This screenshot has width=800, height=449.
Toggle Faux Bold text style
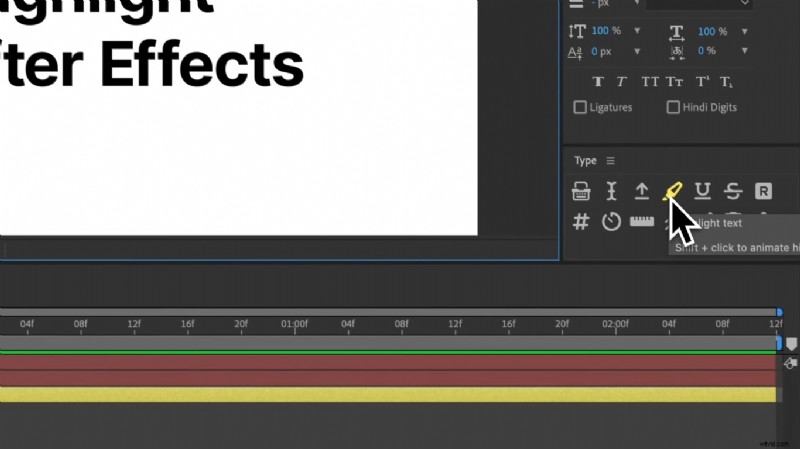pyautogui.click(x=598, y=82)
